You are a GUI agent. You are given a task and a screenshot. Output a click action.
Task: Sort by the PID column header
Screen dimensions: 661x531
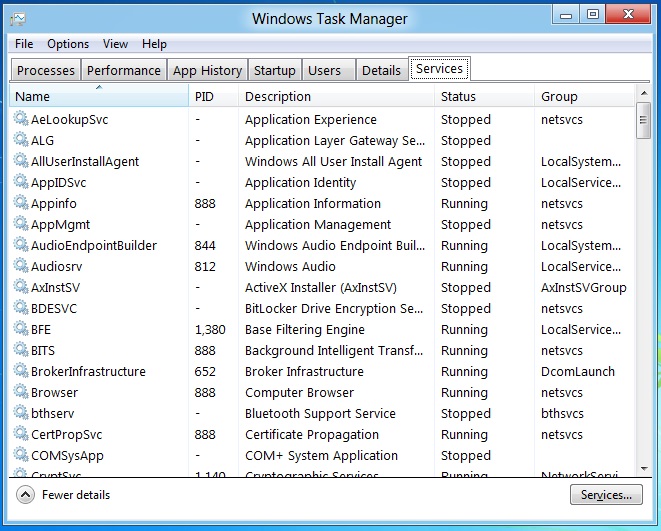(214, 97)
